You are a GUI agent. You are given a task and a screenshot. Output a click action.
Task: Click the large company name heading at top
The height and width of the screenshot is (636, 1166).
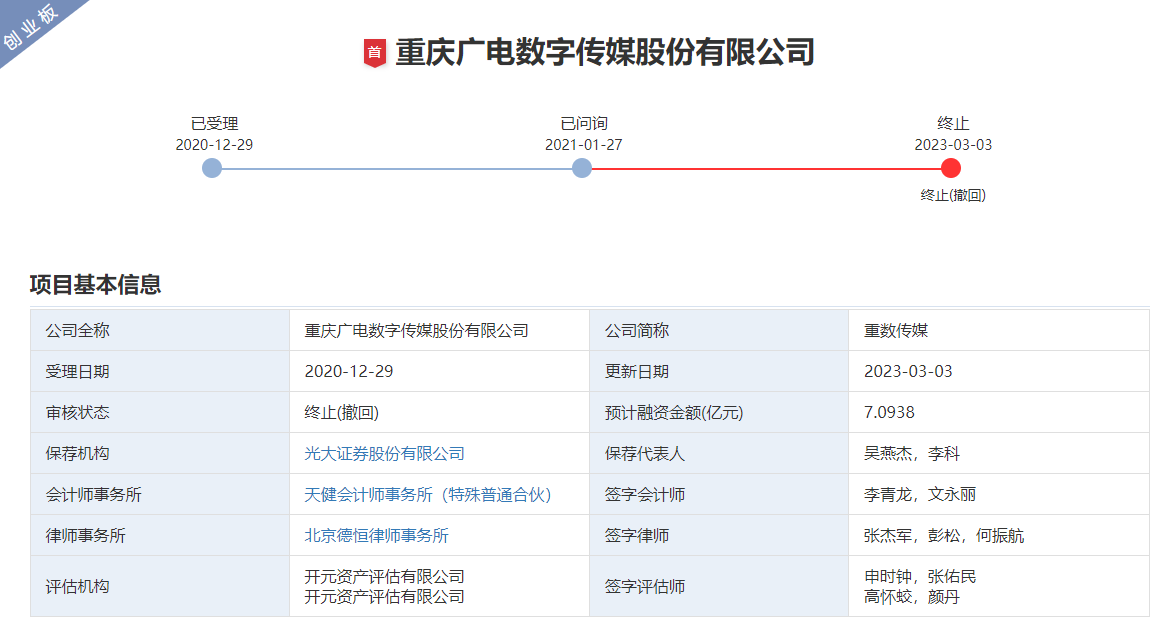point(604,52)
